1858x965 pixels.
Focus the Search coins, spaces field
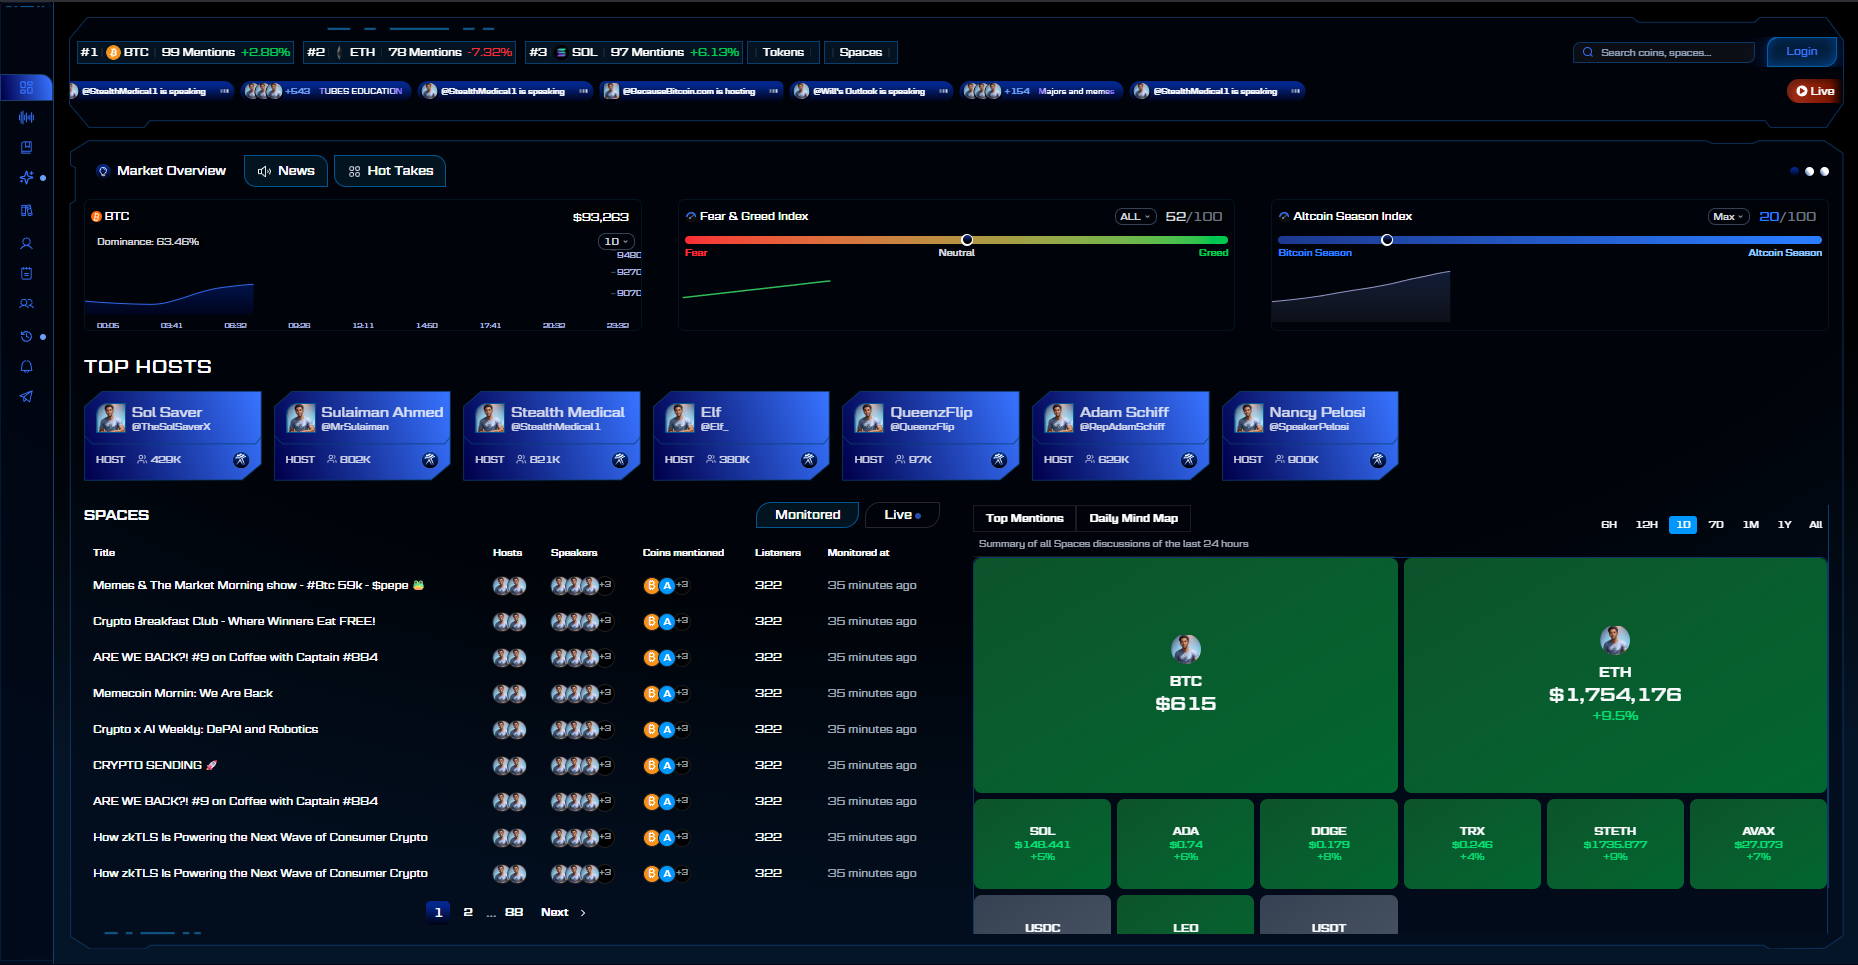point(1664,52)
